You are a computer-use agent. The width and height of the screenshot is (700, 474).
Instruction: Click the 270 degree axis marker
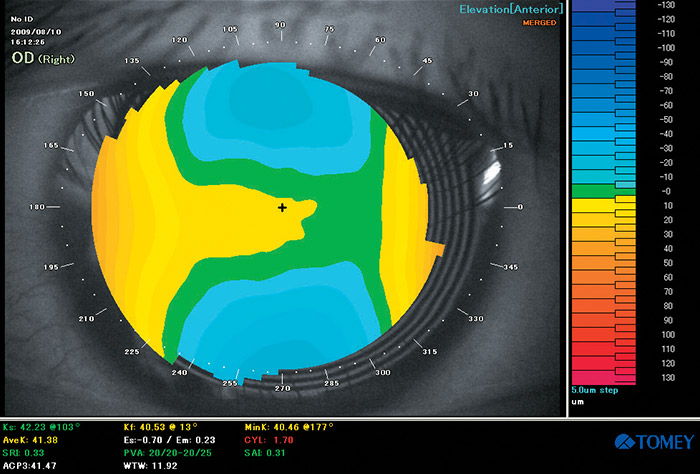[283, 388]
